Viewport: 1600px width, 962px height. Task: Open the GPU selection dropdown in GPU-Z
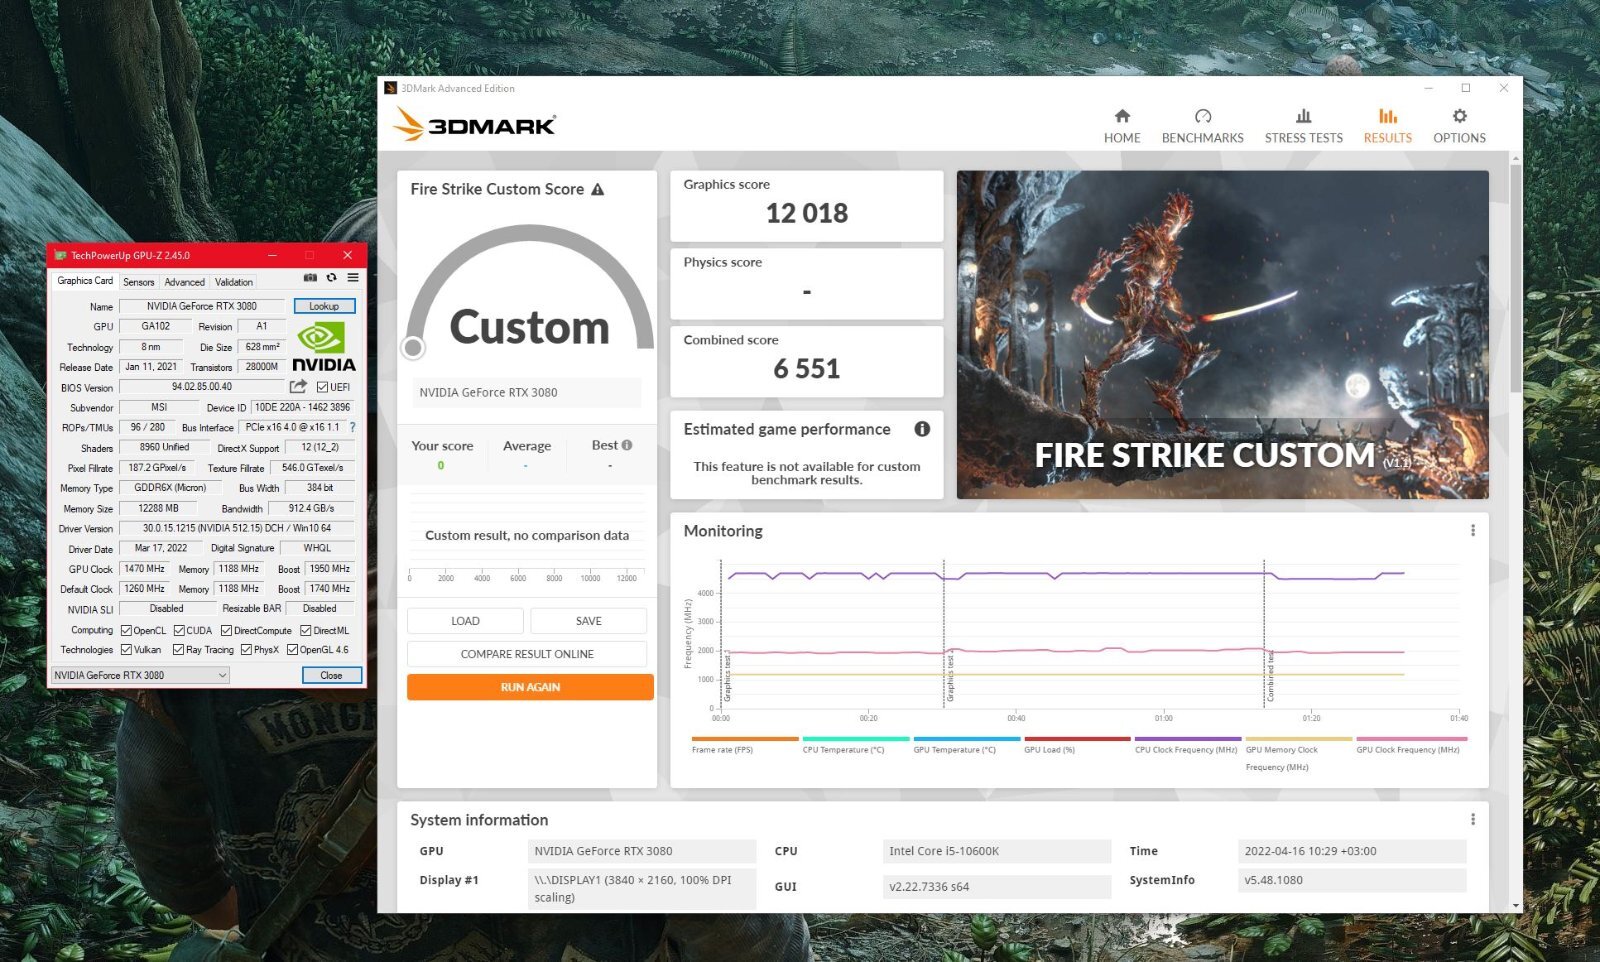pyautogui.click(x=140, y=675)
